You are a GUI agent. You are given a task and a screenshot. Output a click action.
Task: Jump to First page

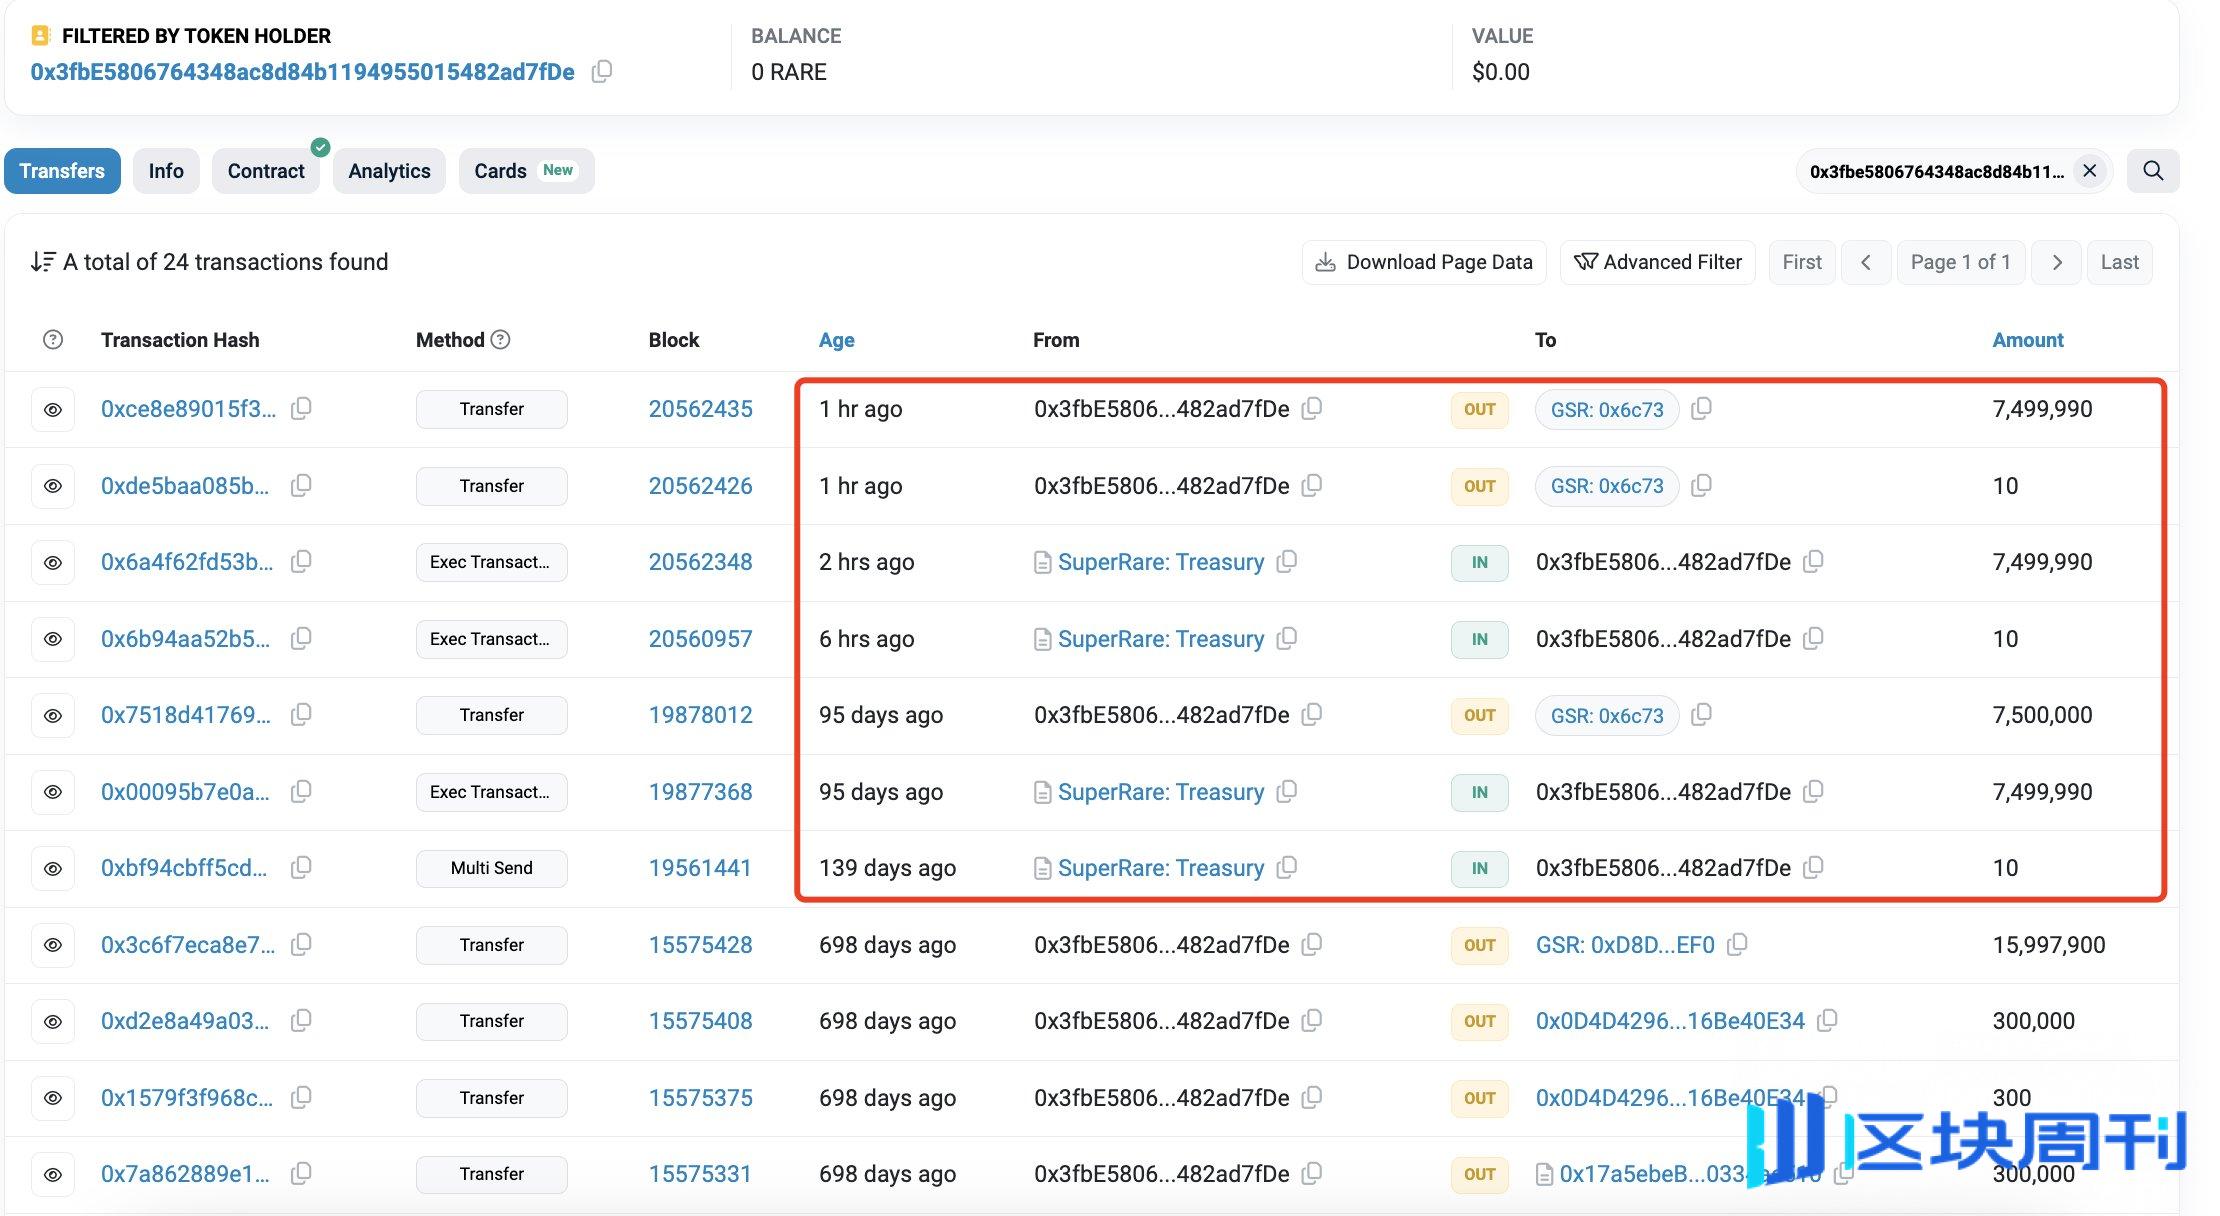[x=1802, y=262]
